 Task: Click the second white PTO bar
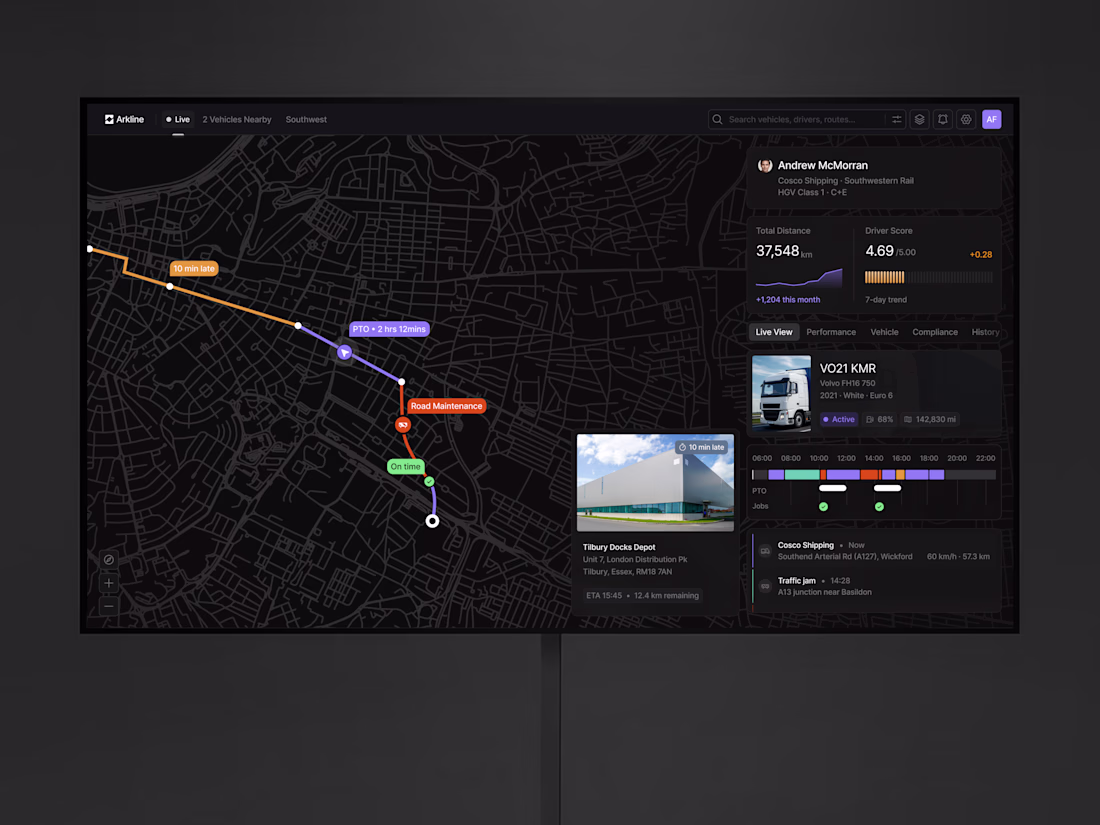(x=887, y=488)
